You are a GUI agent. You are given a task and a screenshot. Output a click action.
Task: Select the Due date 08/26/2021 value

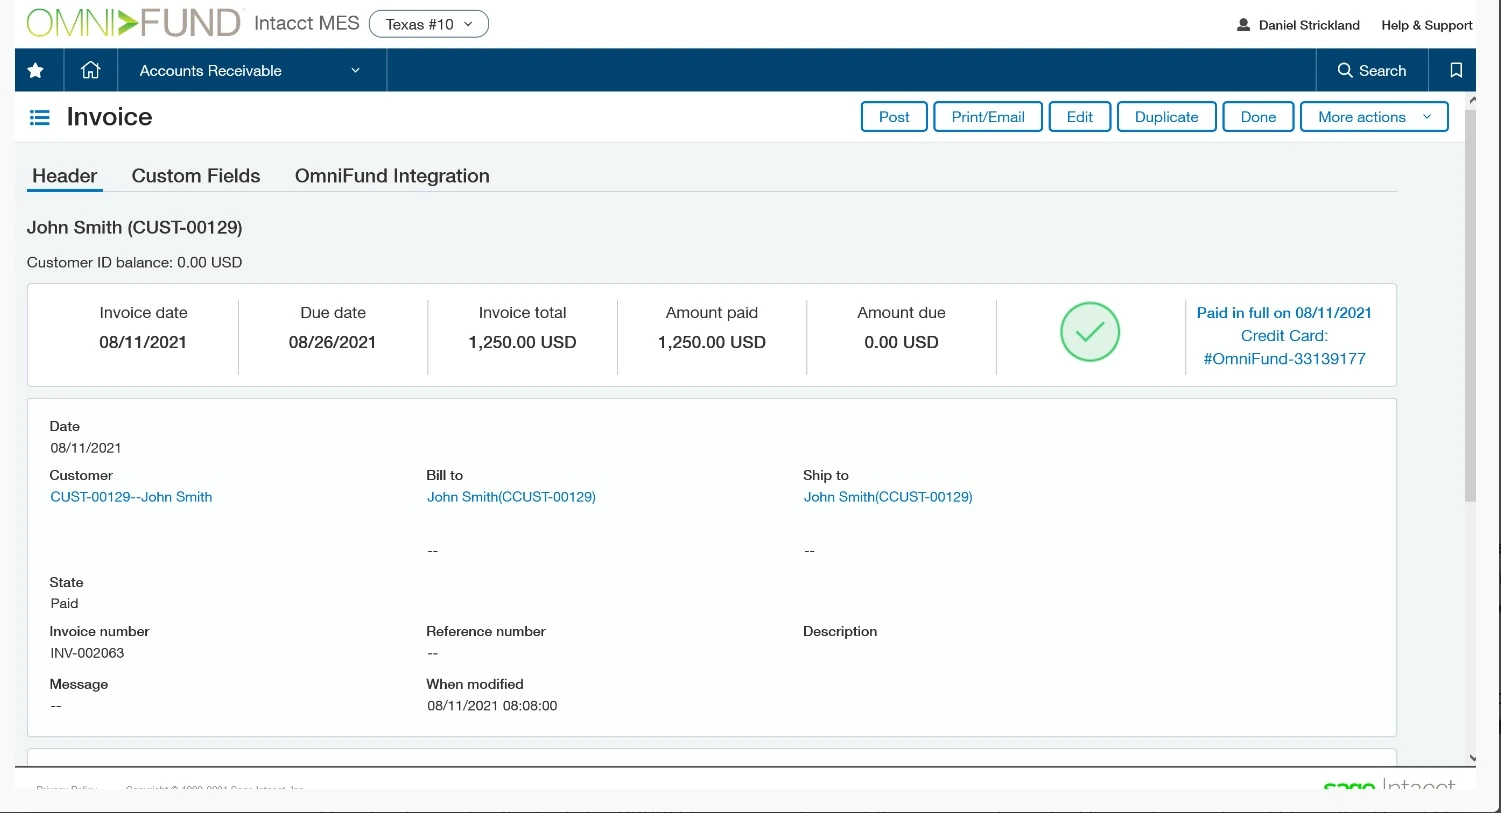[332, 342]
